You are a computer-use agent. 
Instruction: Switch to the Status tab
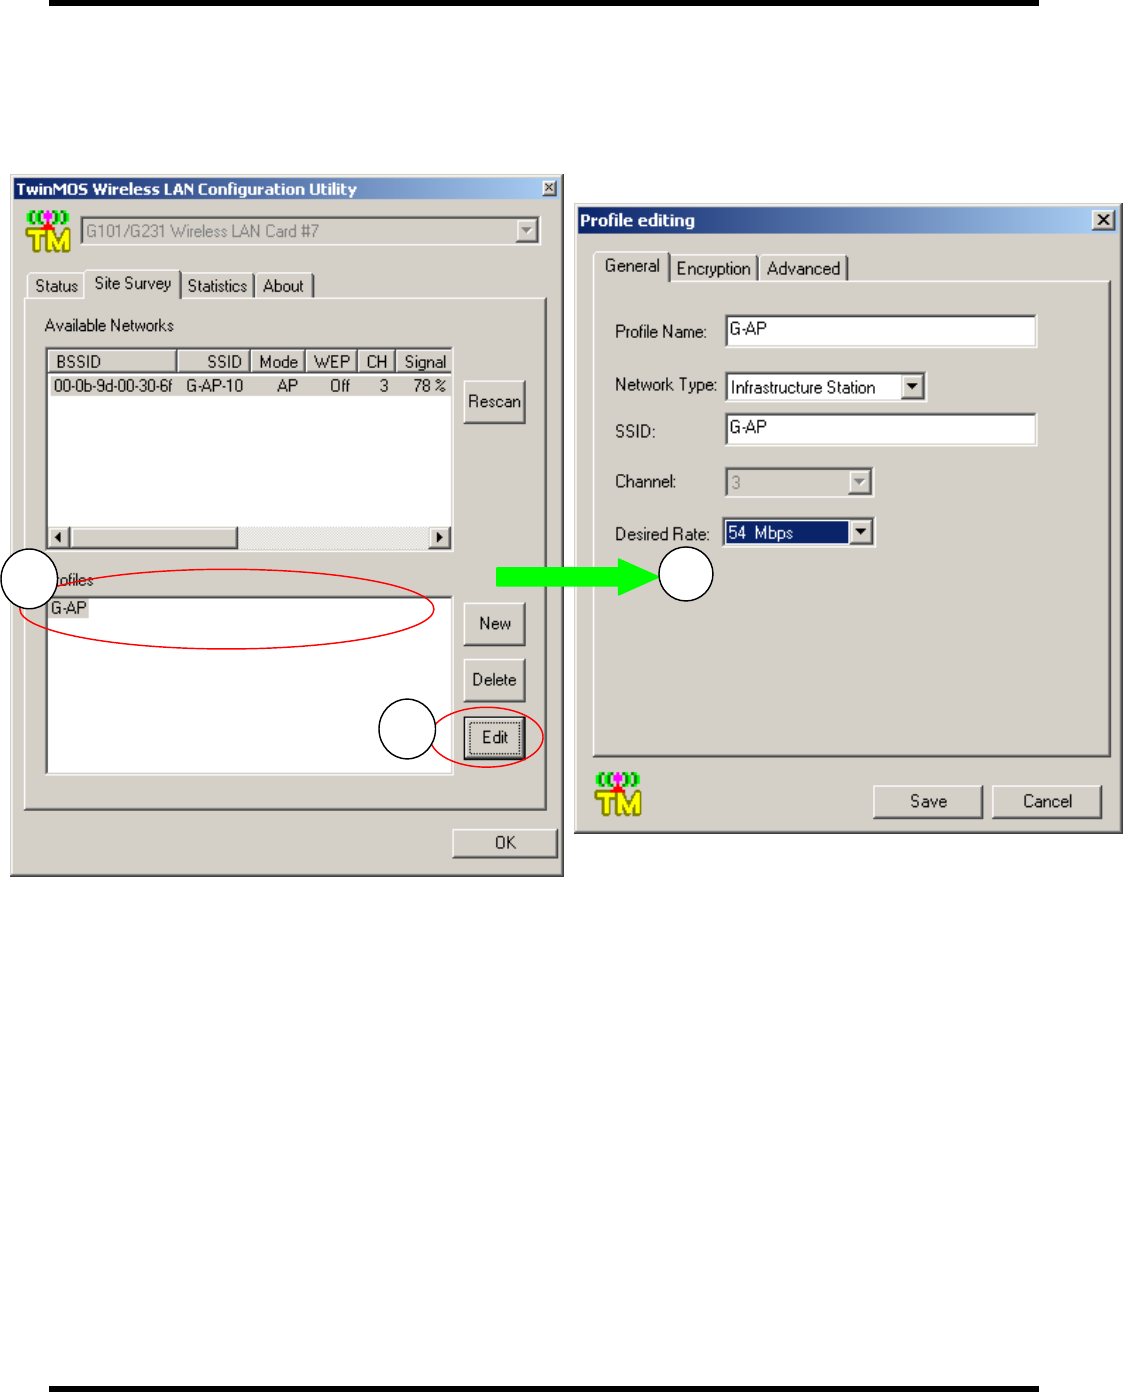point(56,286)
